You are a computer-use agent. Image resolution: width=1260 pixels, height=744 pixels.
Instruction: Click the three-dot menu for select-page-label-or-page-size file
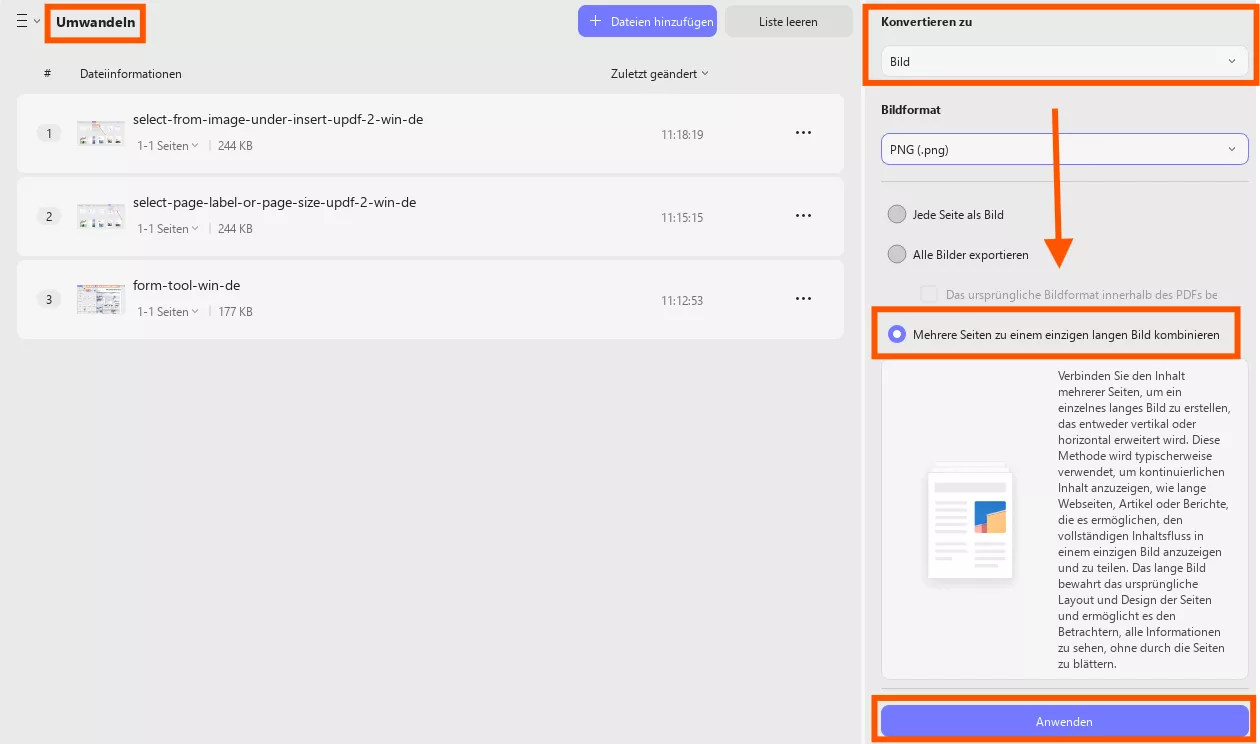803,215
